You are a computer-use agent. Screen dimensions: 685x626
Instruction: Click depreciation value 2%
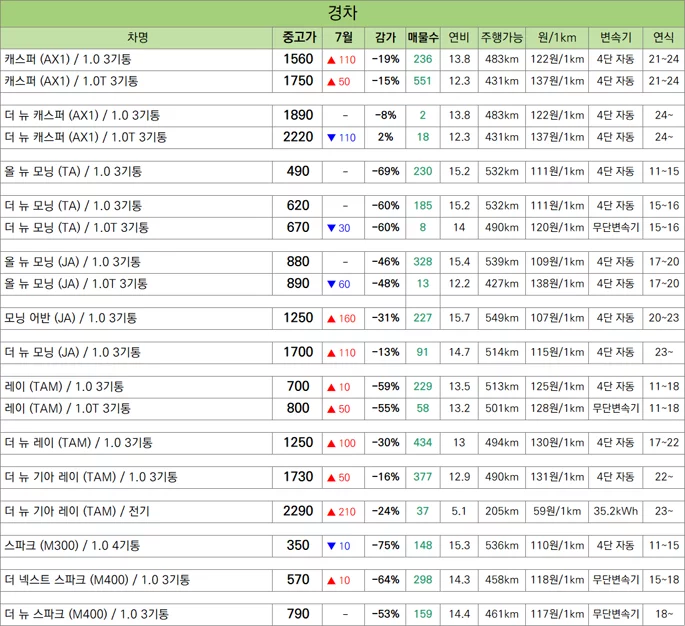pyautogui.click(x=385, y=137)
